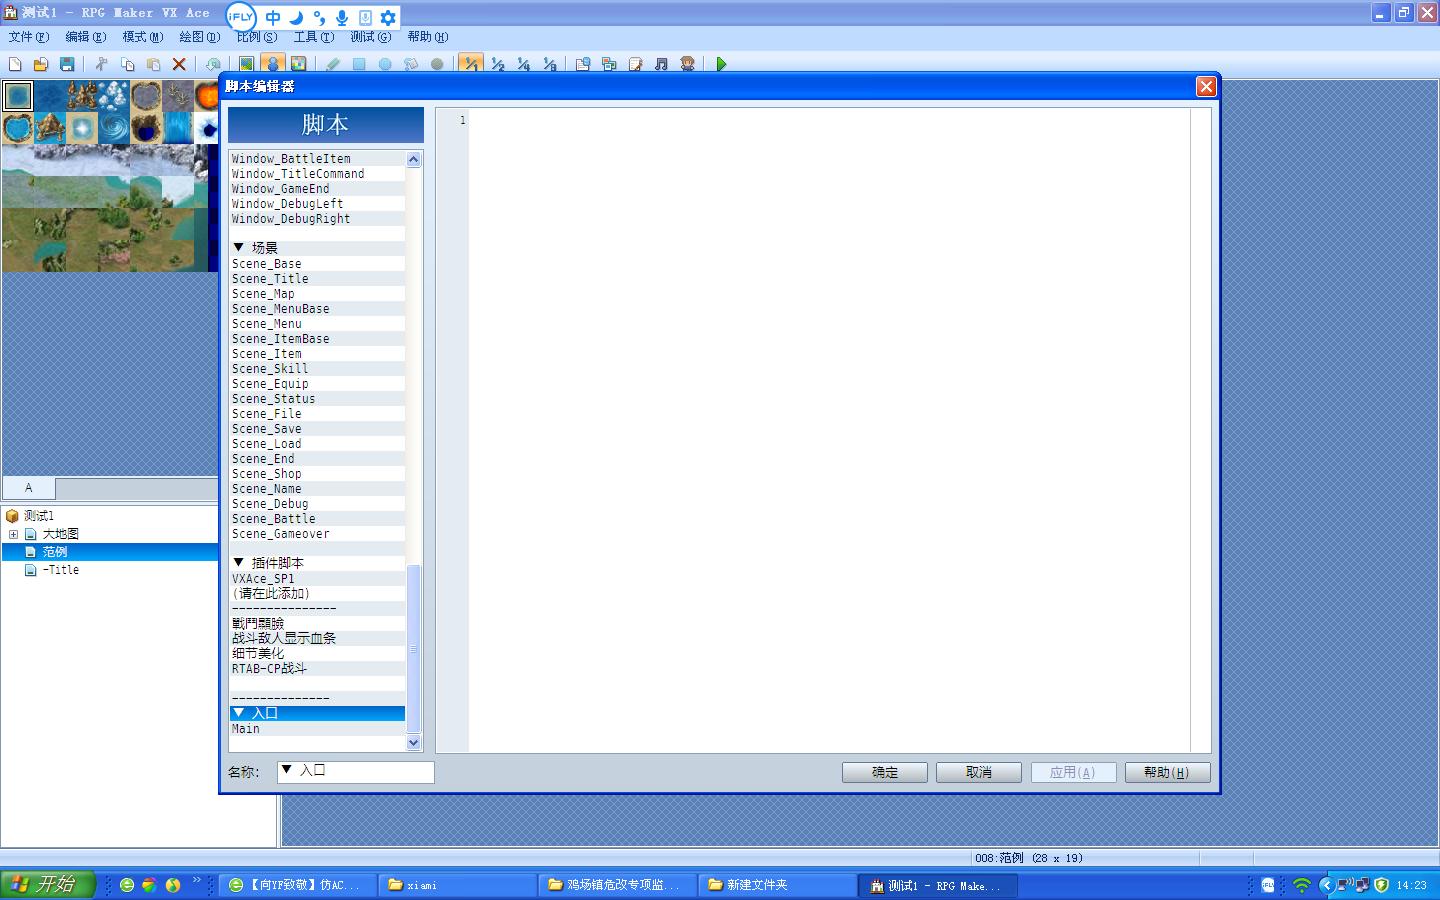Click 帮助(H) button in script editor

pos(1167,772)
